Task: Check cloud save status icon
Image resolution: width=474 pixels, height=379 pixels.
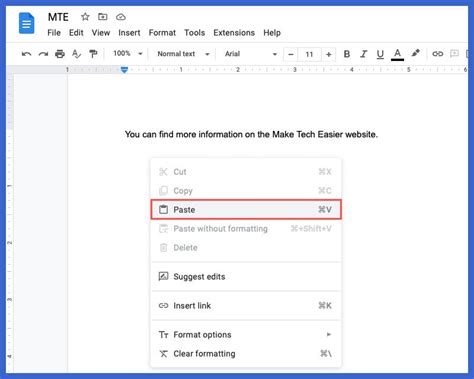Action: coord(121,17)
